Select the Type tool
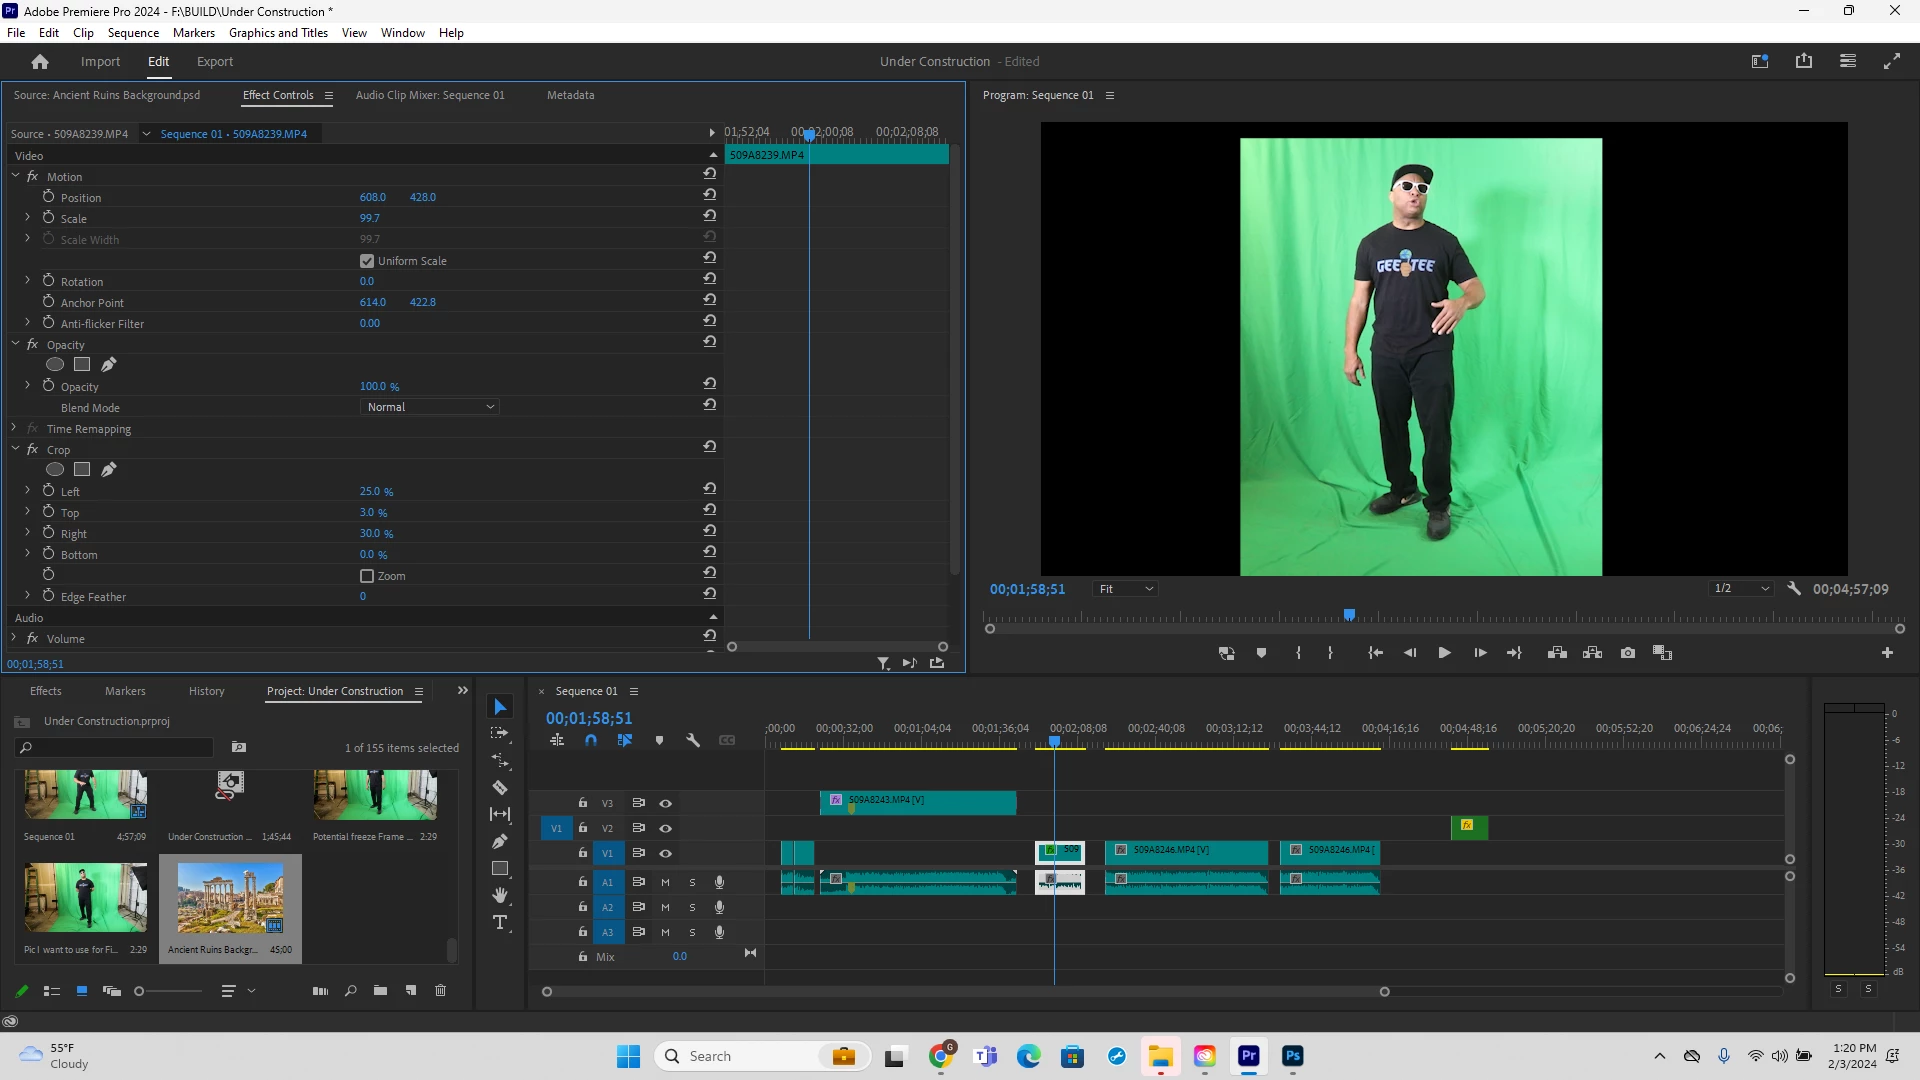The image size is (1920, 1080). click(x=500, y=922)
